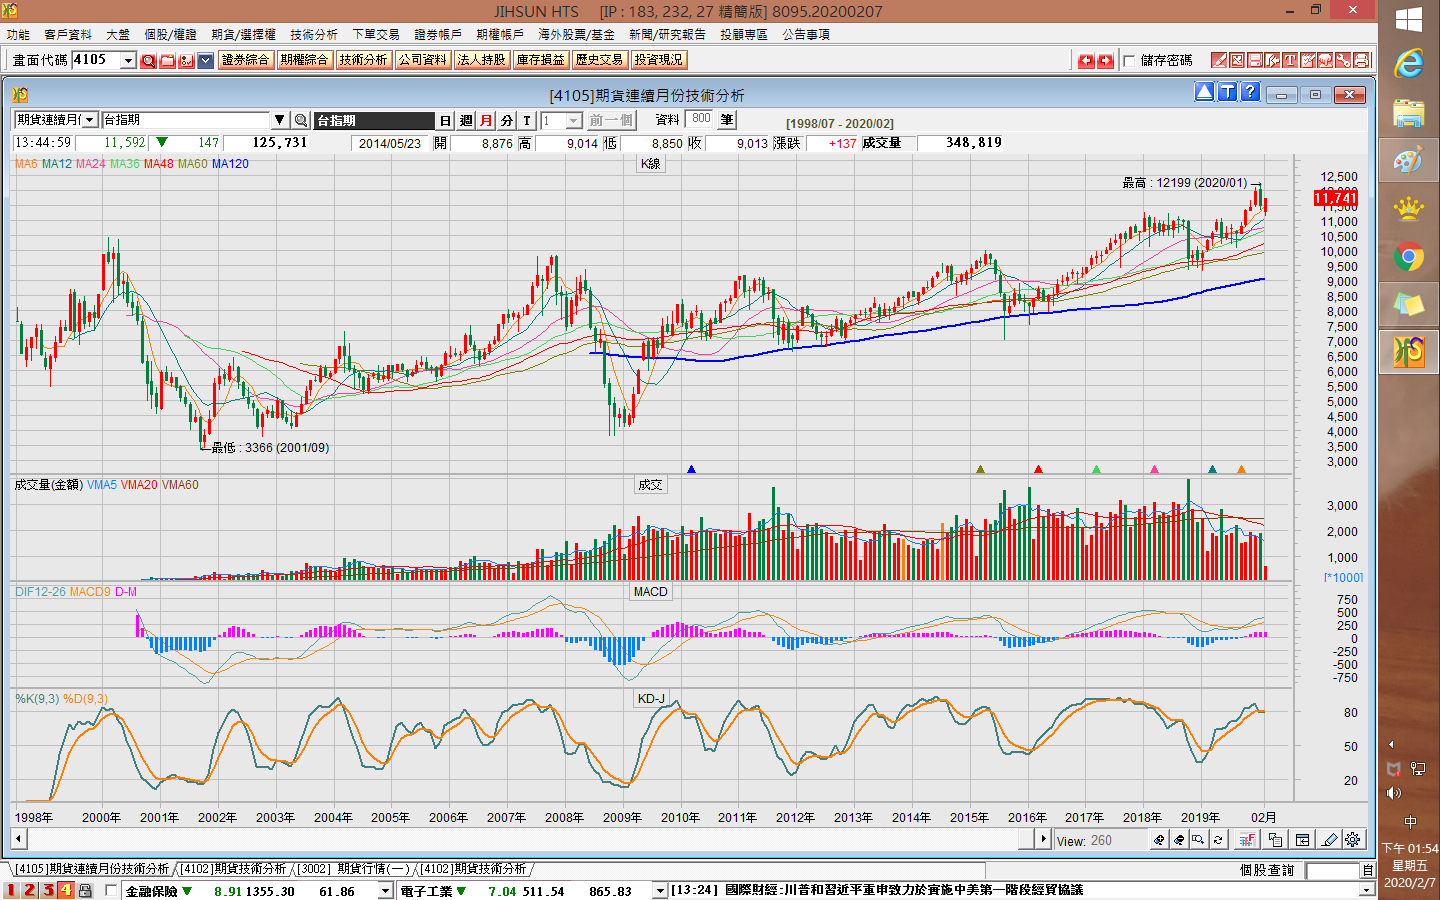Click the colorful F indicator settings icon
The image size is (1440, 900).
pyautogui.click(x=1247, y=840)
